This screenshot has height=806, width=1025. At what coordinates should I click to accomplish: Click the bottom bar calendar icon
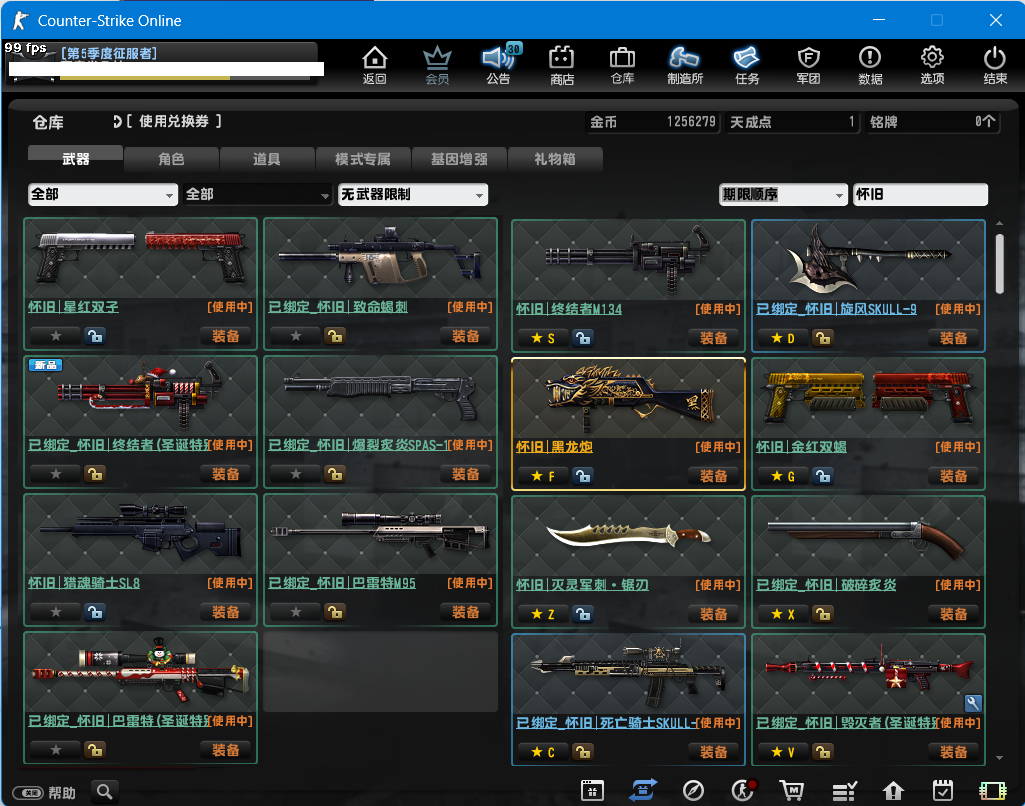click(x=592, y=790)
